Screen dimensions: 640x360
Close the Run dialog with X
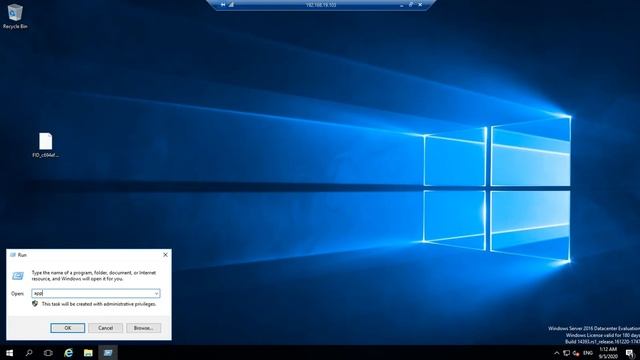click(165, 255)
